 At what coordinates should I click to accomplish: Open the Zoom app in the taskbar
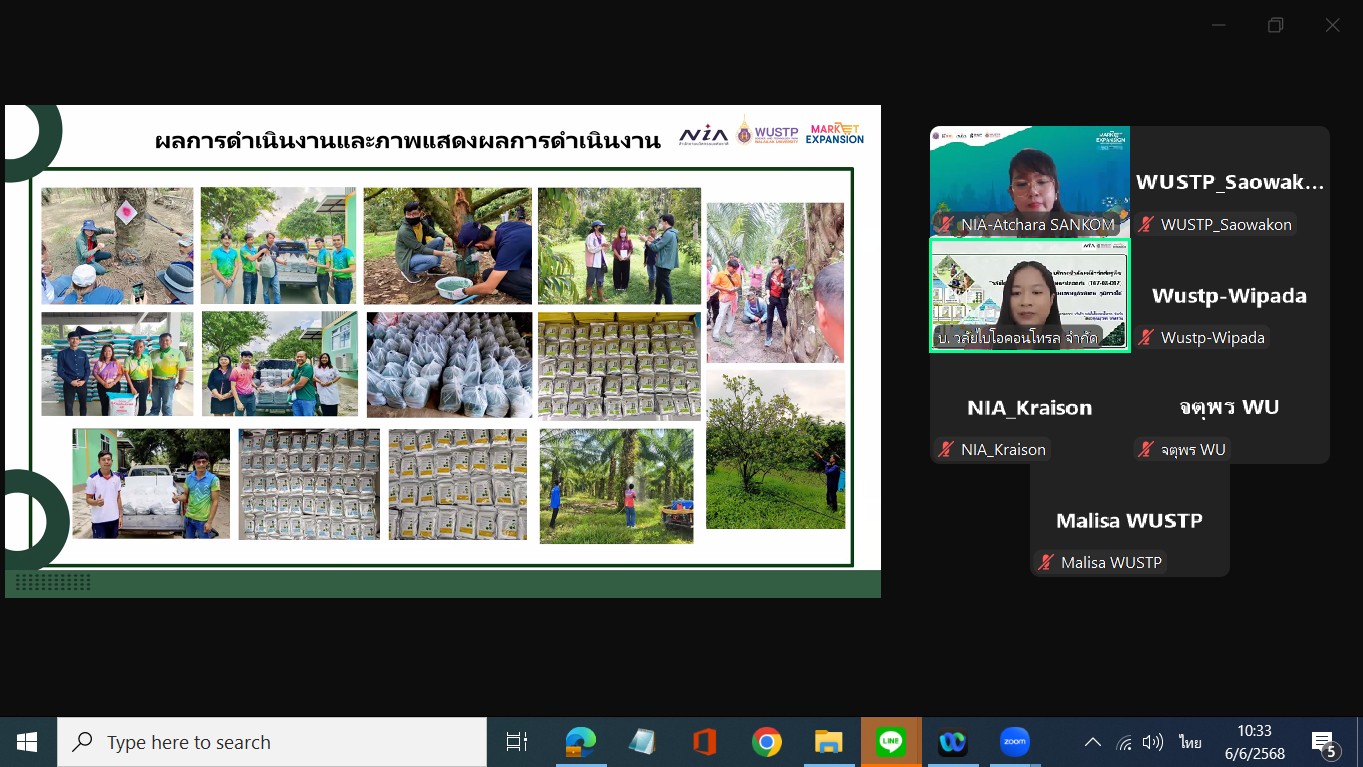click(x=1015, y=742)
